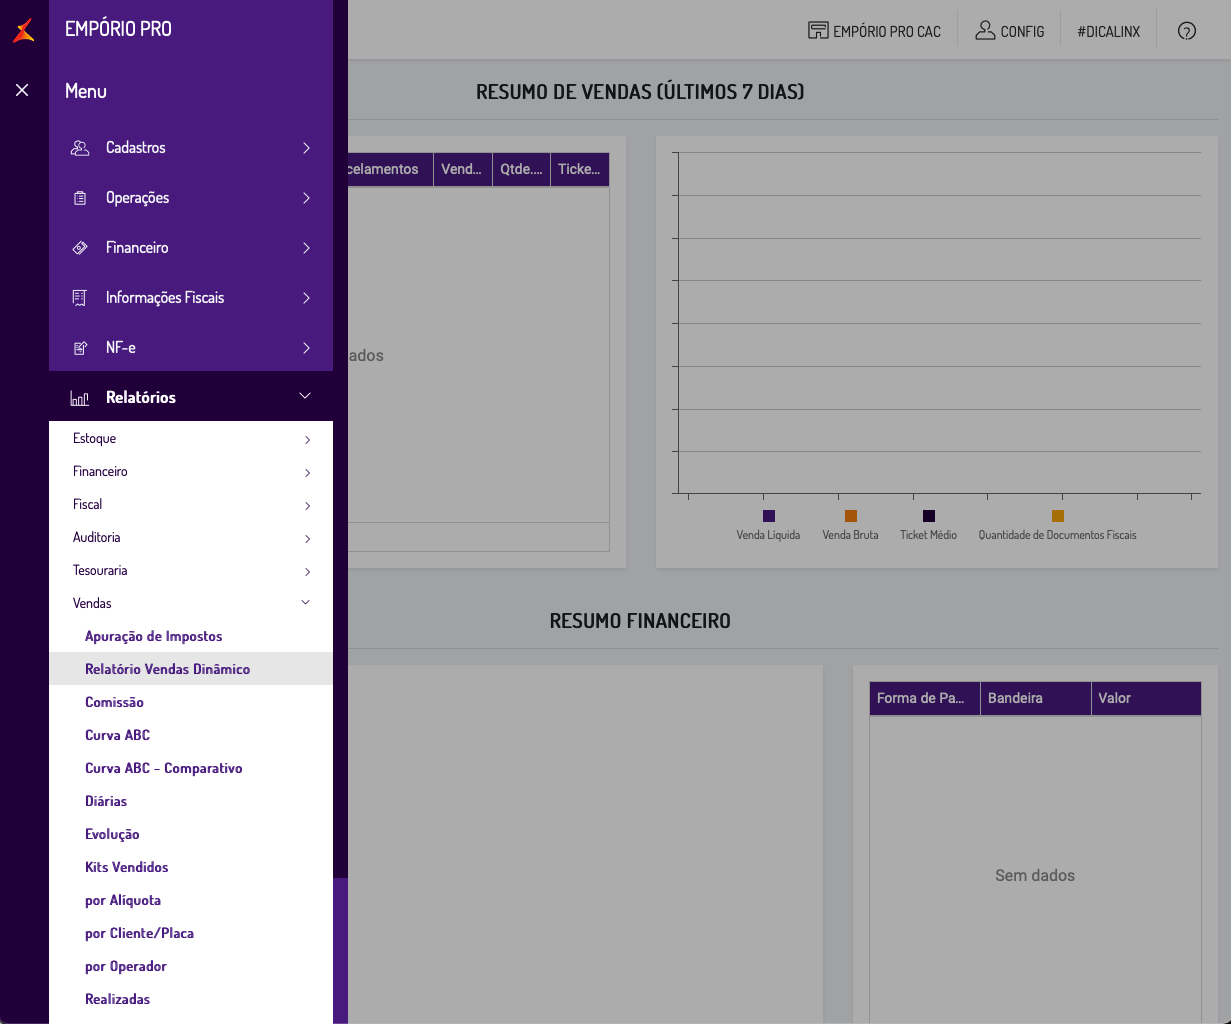Expand Operações chevron arrow
Viewport: 1231px width, 1024px height.
tap(306, 198)
